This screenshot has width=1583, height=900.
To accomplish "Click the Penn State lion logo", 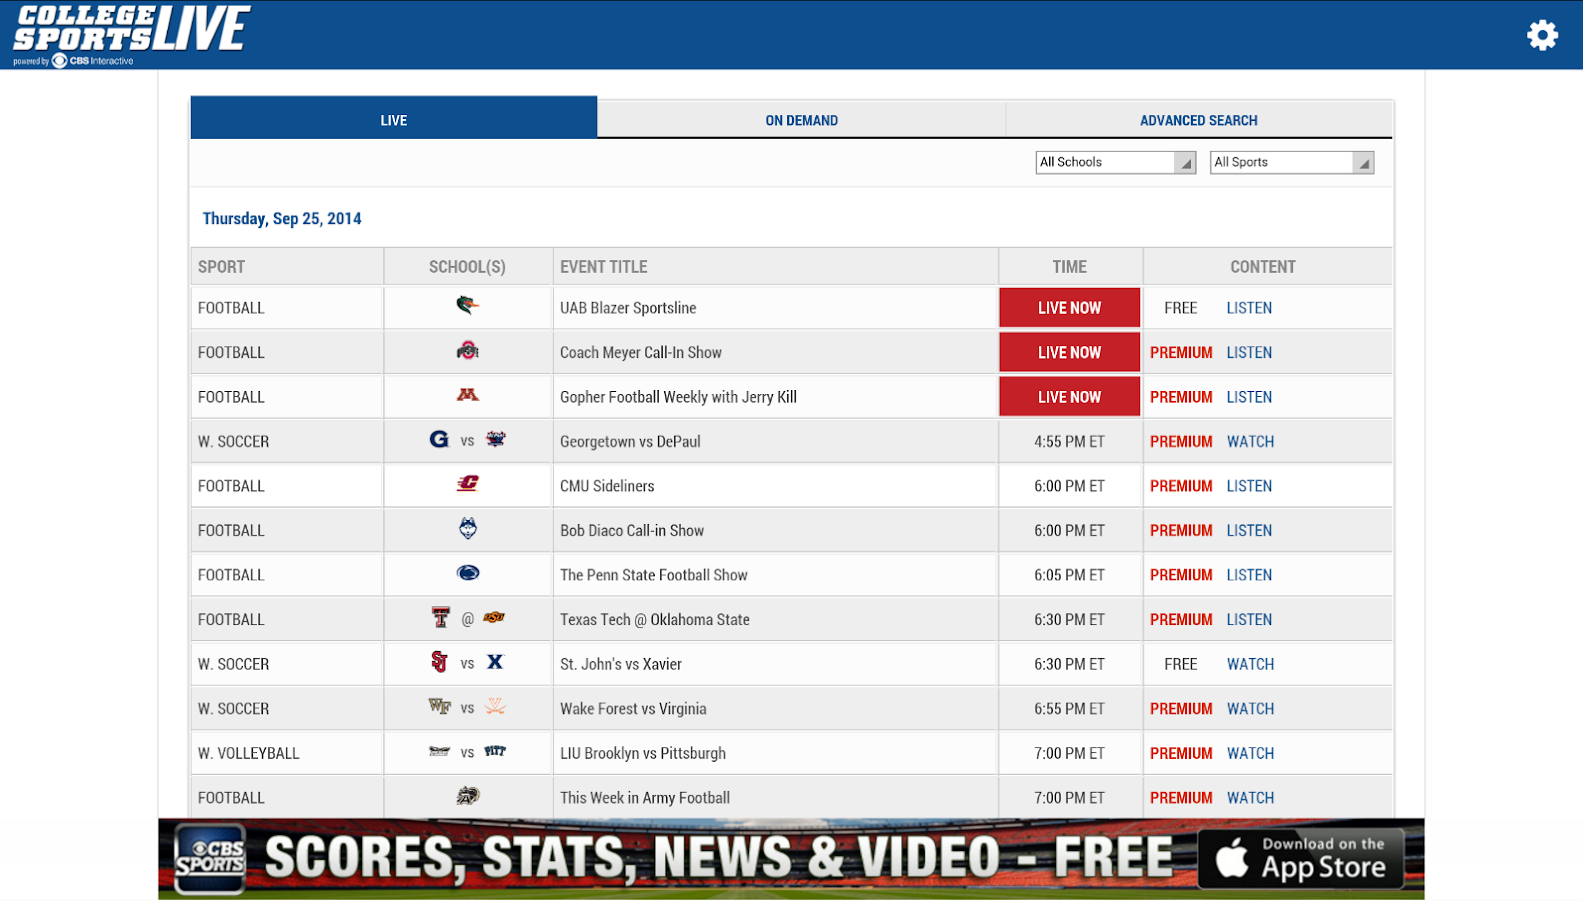I will tap(467, 573).
